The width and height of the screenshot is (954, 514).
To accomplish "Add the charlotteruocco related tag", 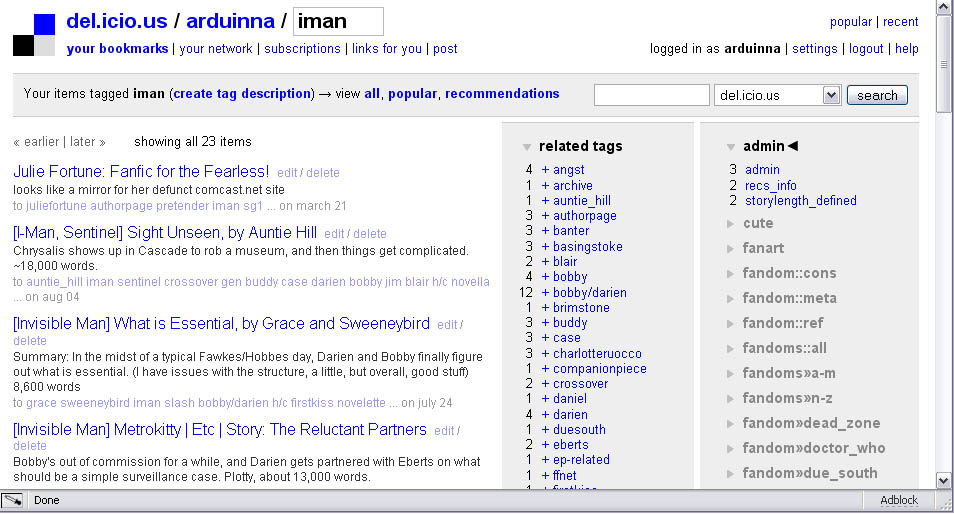I will (x=591, y=353).
